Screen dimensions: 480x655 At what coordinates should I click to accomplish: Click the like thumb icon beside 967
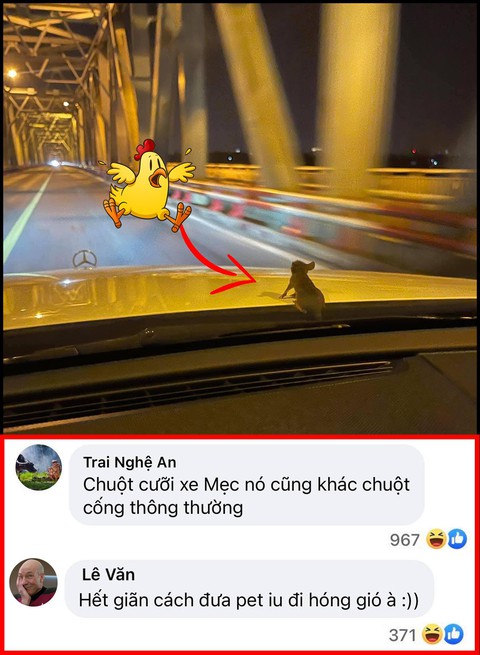(x=457, y=539)
